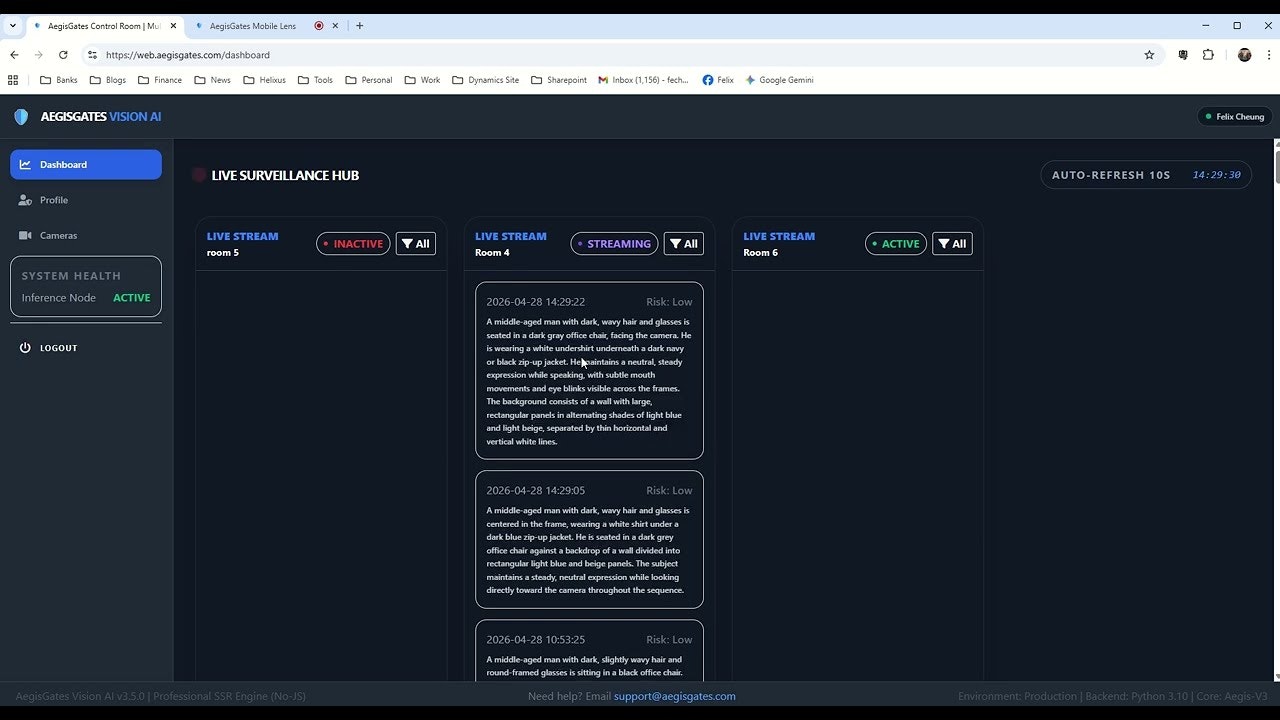The width and height of the screenshot is (1280, 720).
Task: Open the All filter dropdown for room 5
Action: coord(415,243)
